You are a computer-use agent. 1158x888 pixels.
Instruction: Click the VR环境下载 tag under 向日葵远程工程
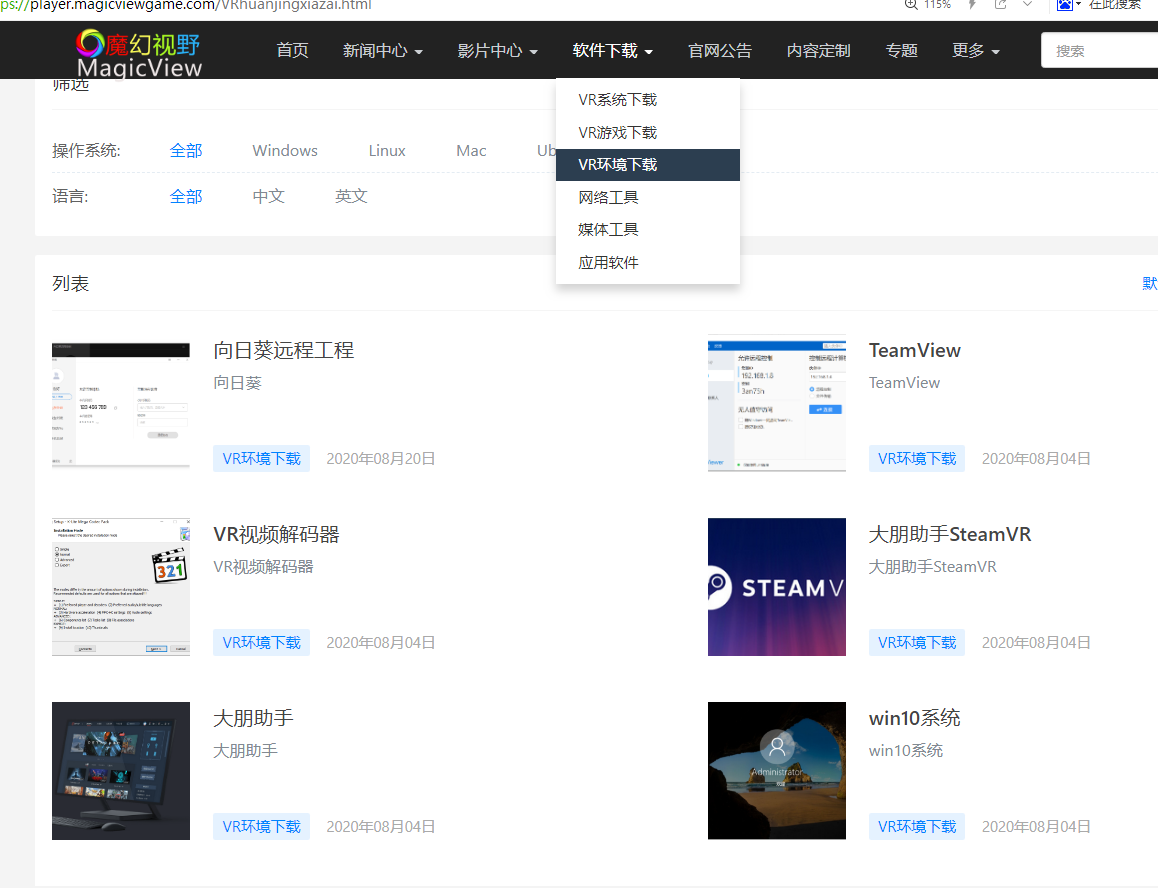click(261, 459)
